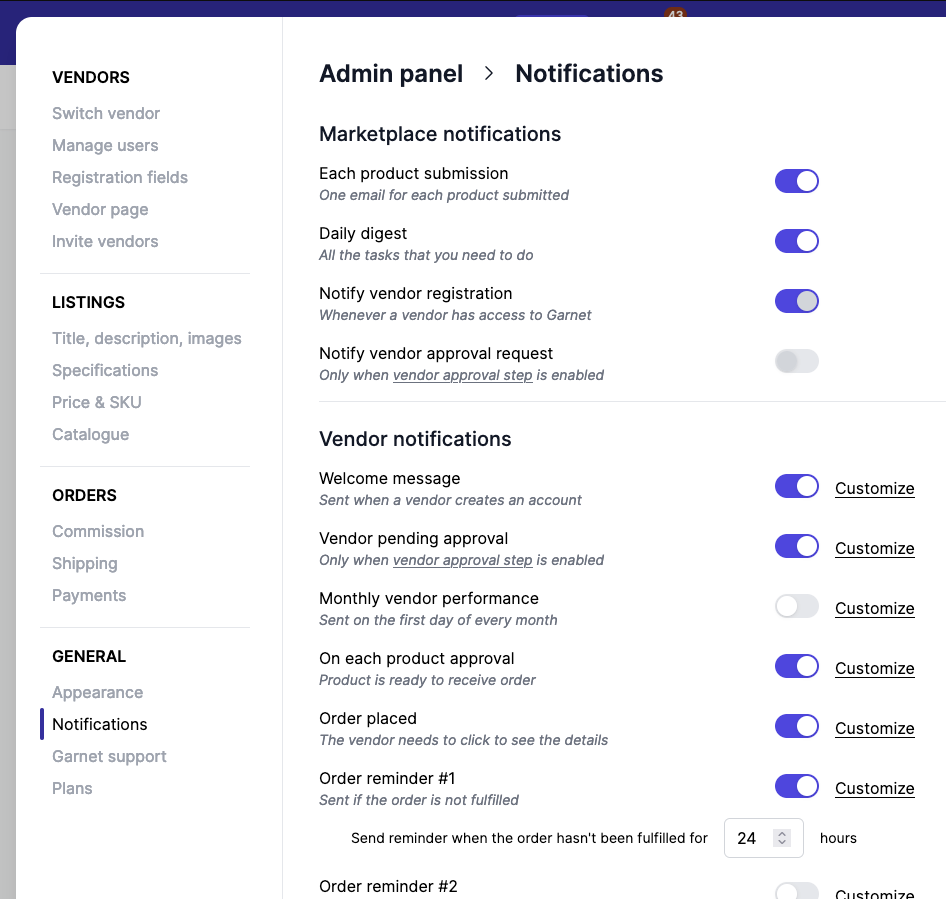The height and width of the screenshot is (899, 946).
Task: Open the Vendor page section
Action: point(100,209)
